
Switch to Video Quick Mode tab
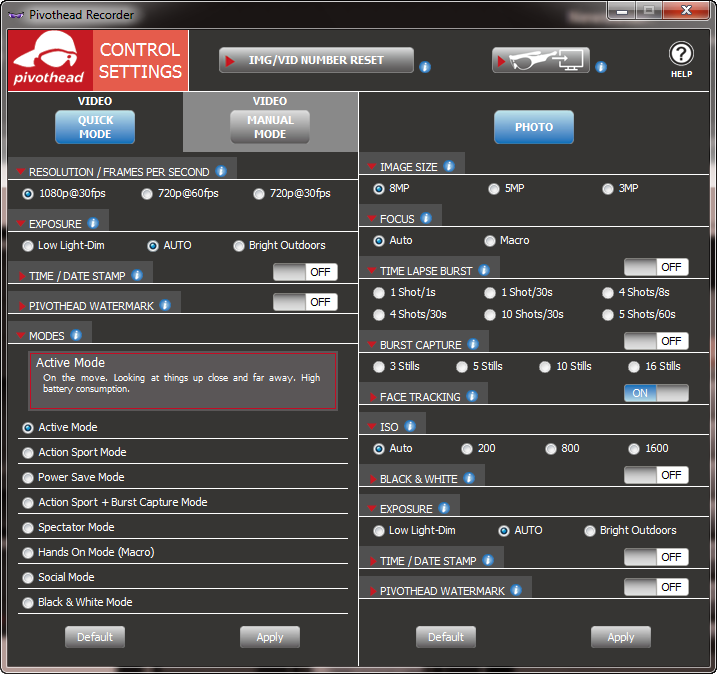(95, 127)
